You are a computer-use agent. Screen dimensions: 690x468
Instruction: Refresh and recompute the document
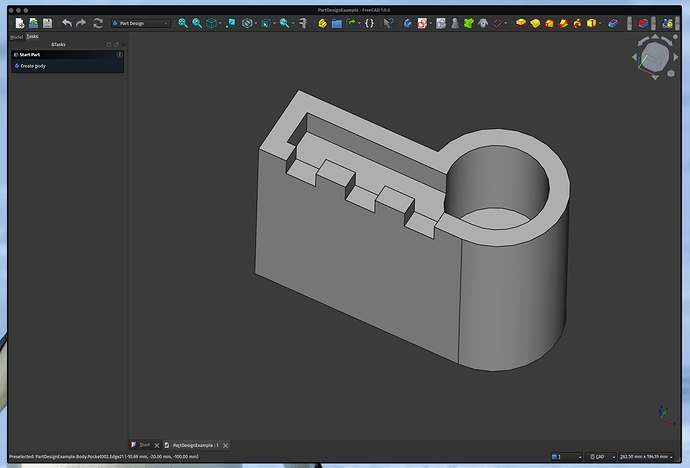[98, 23]
